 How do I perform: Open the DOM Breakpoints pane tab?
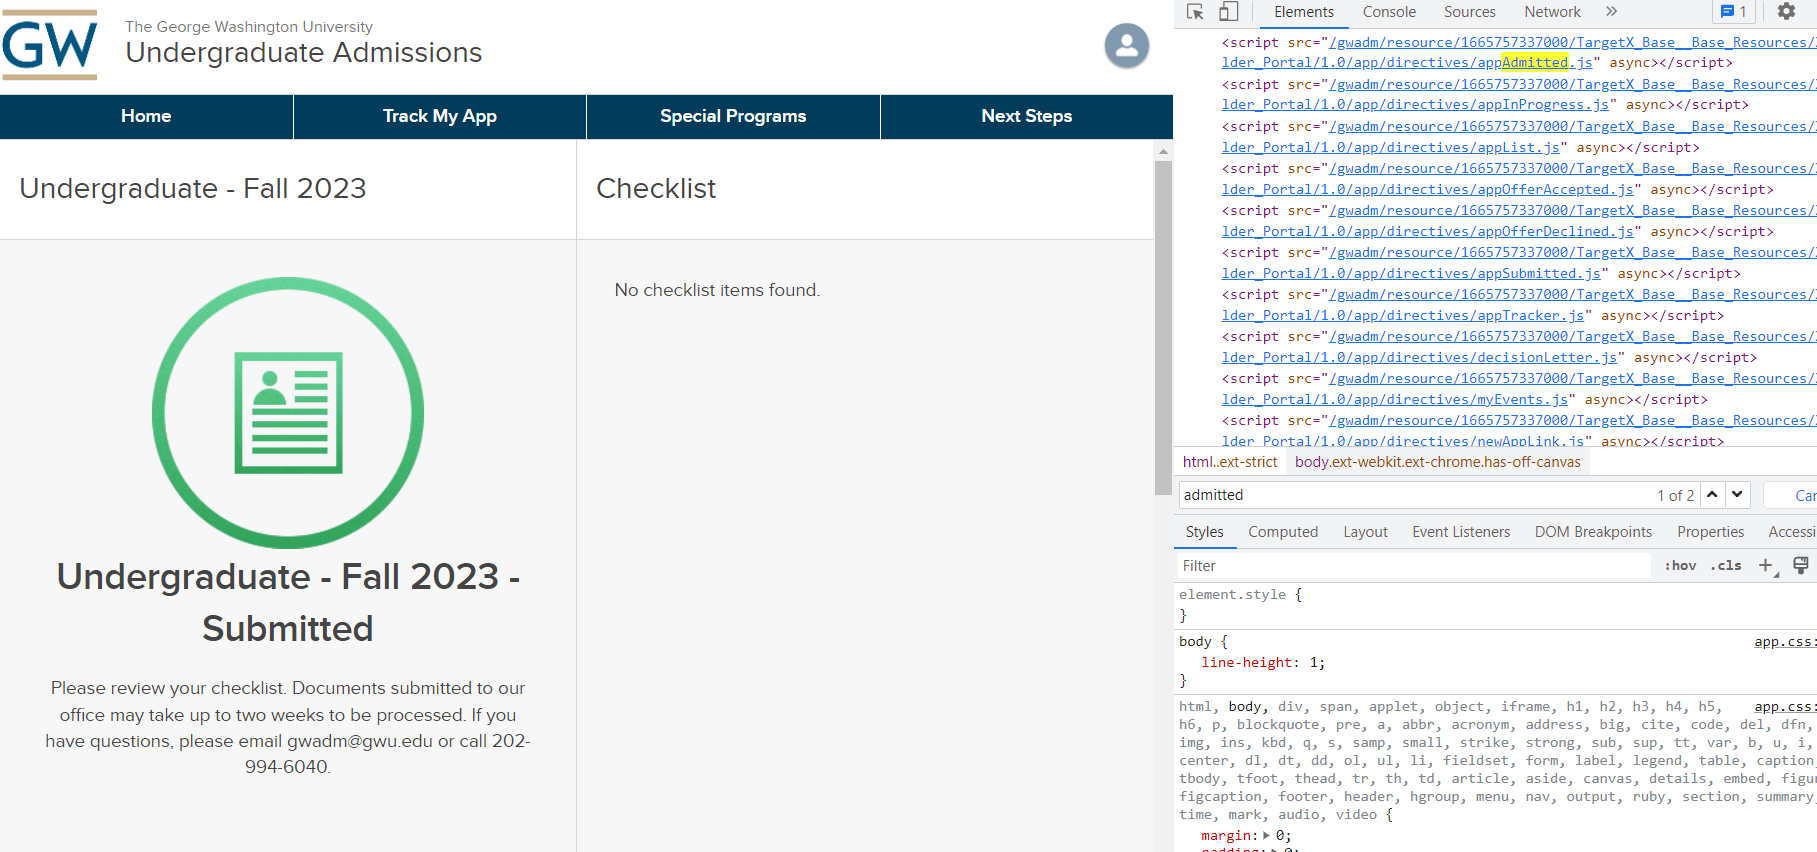click(x=1593, y=532)
